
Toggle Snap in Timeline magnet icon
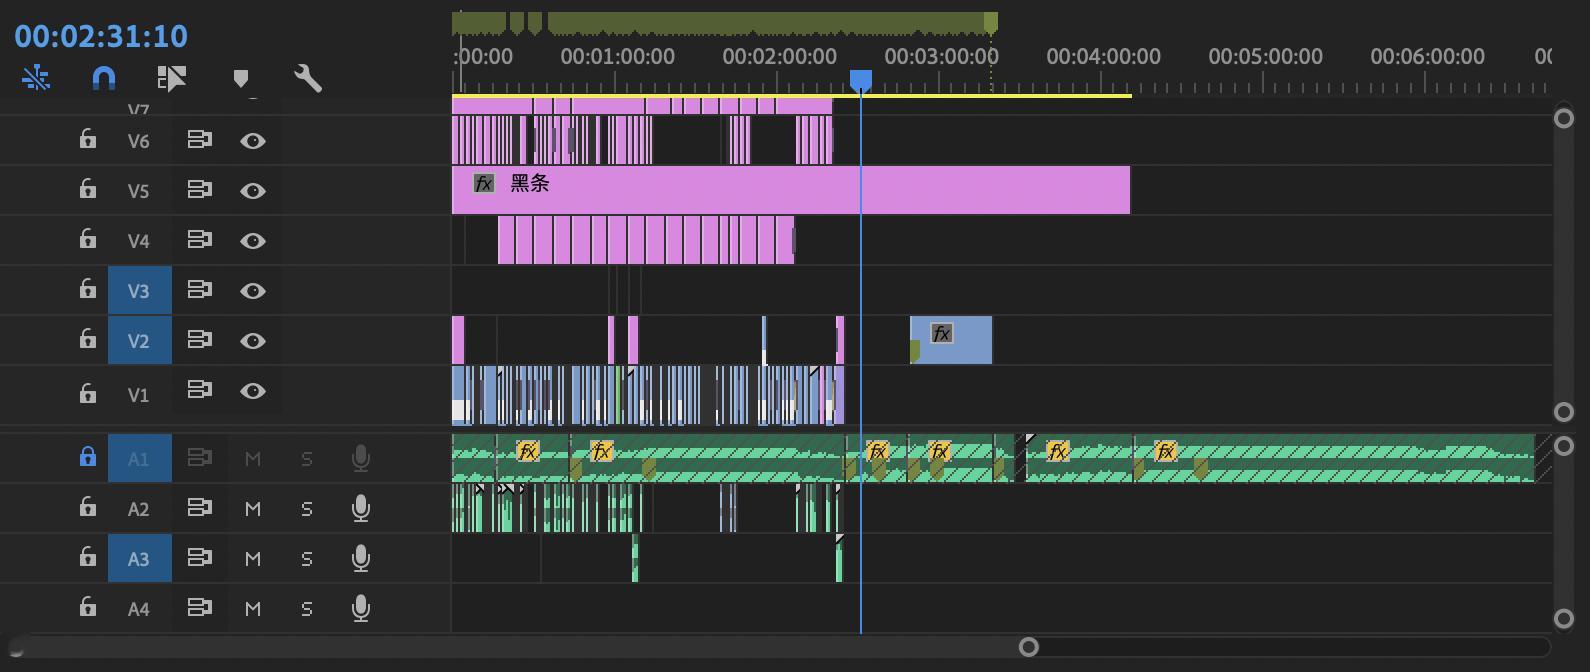104,78
